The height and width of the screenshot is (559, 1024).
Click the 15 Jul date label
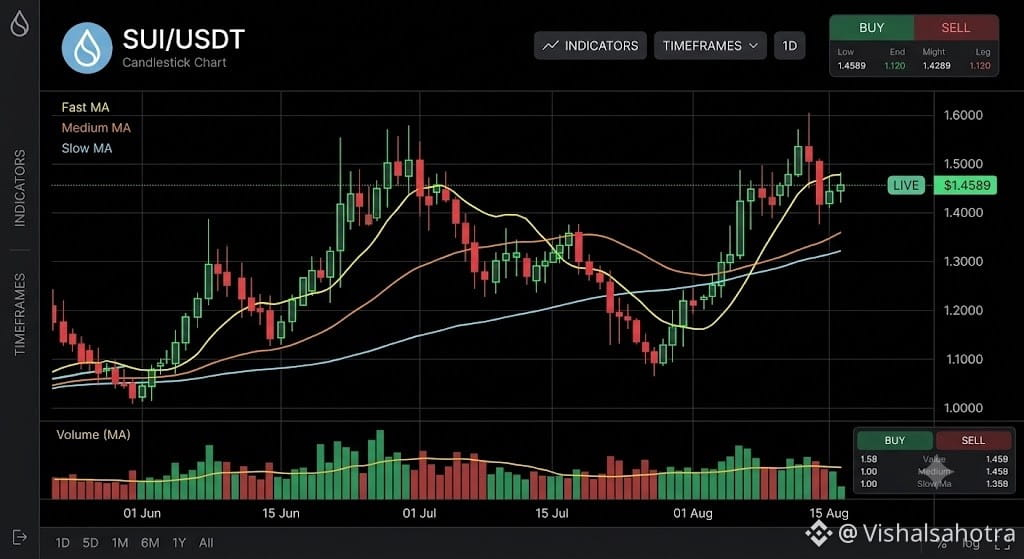click(x=552, y=513)
